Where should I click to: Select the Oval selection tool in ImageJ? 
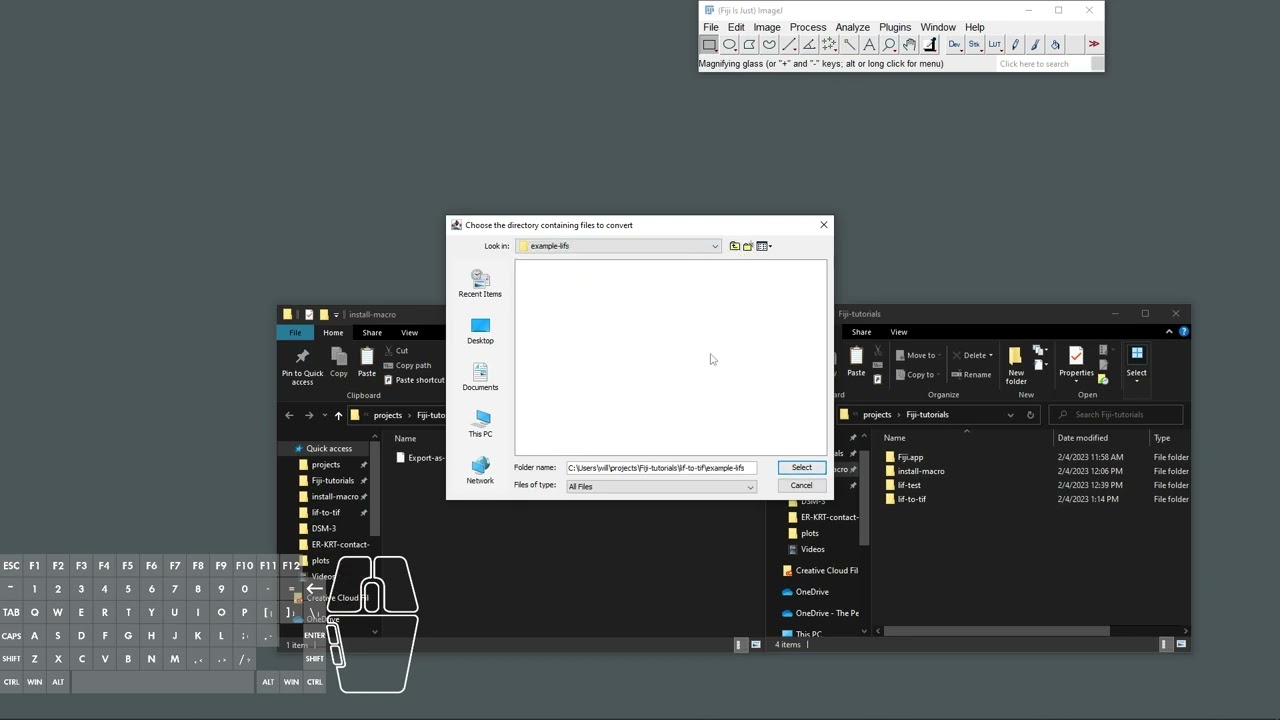[729, 44]
